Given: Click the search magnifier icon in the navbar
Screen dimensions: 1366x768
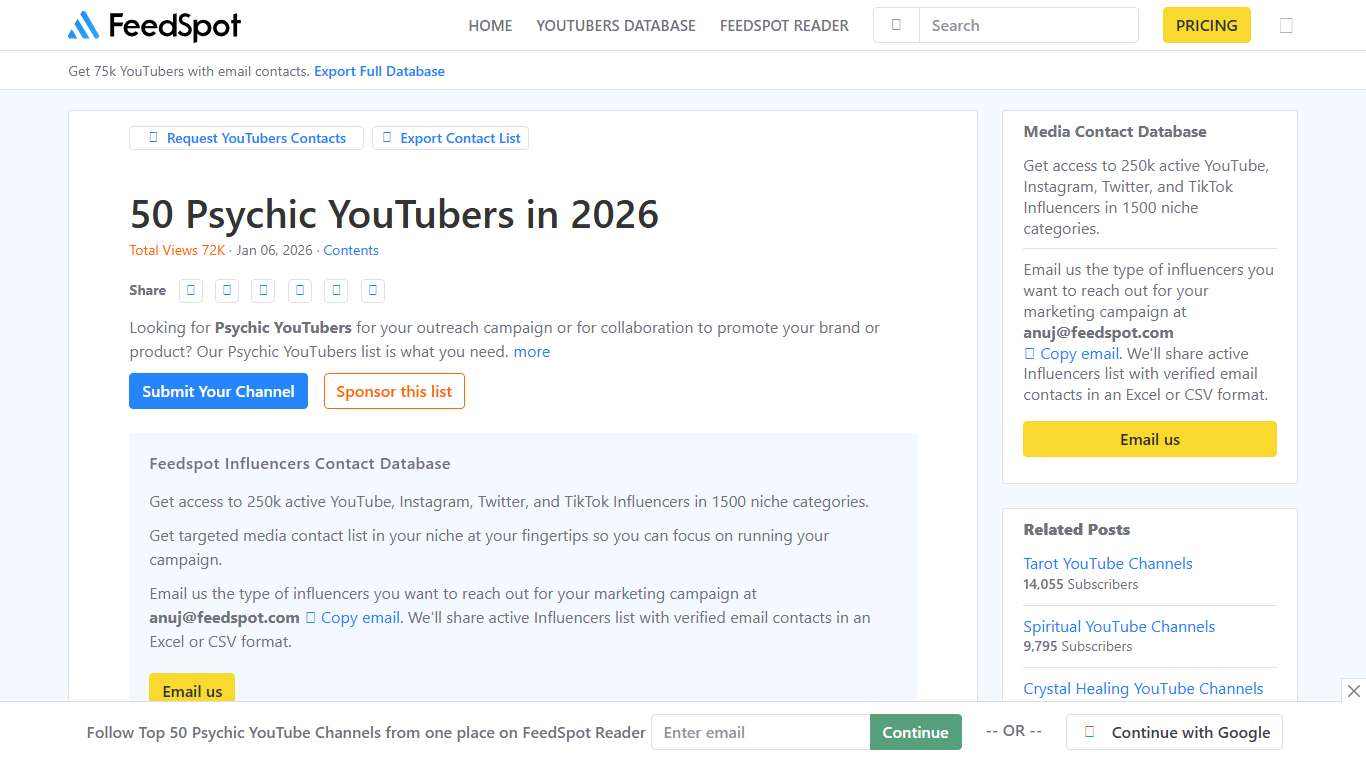Looking at the screenshot, I should point(895,25).
